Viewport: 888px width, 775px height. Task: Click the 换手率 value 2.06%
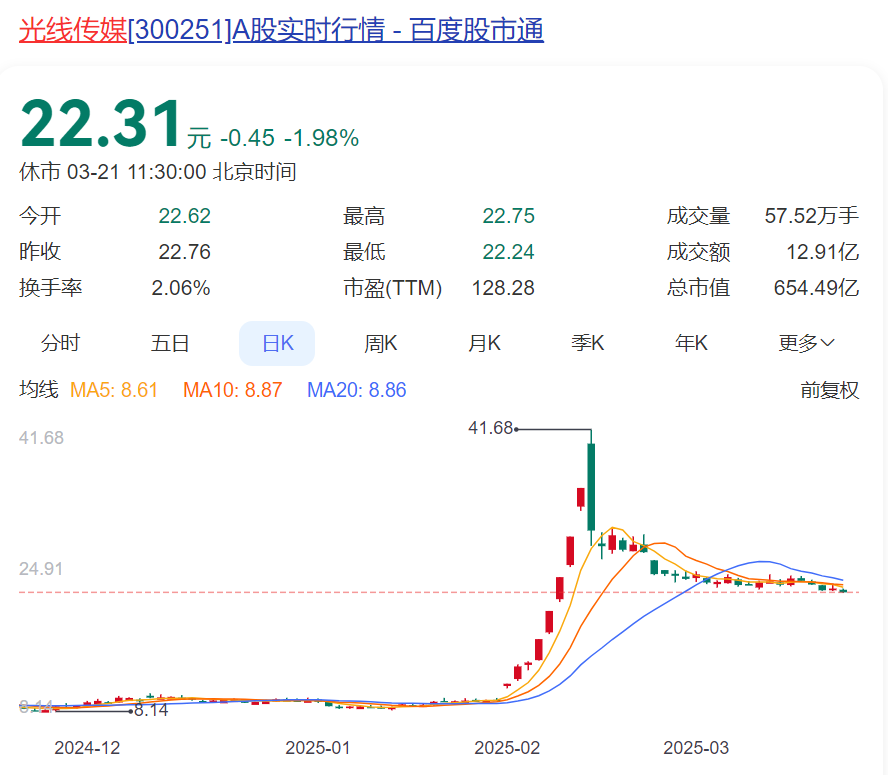point(181,288)
